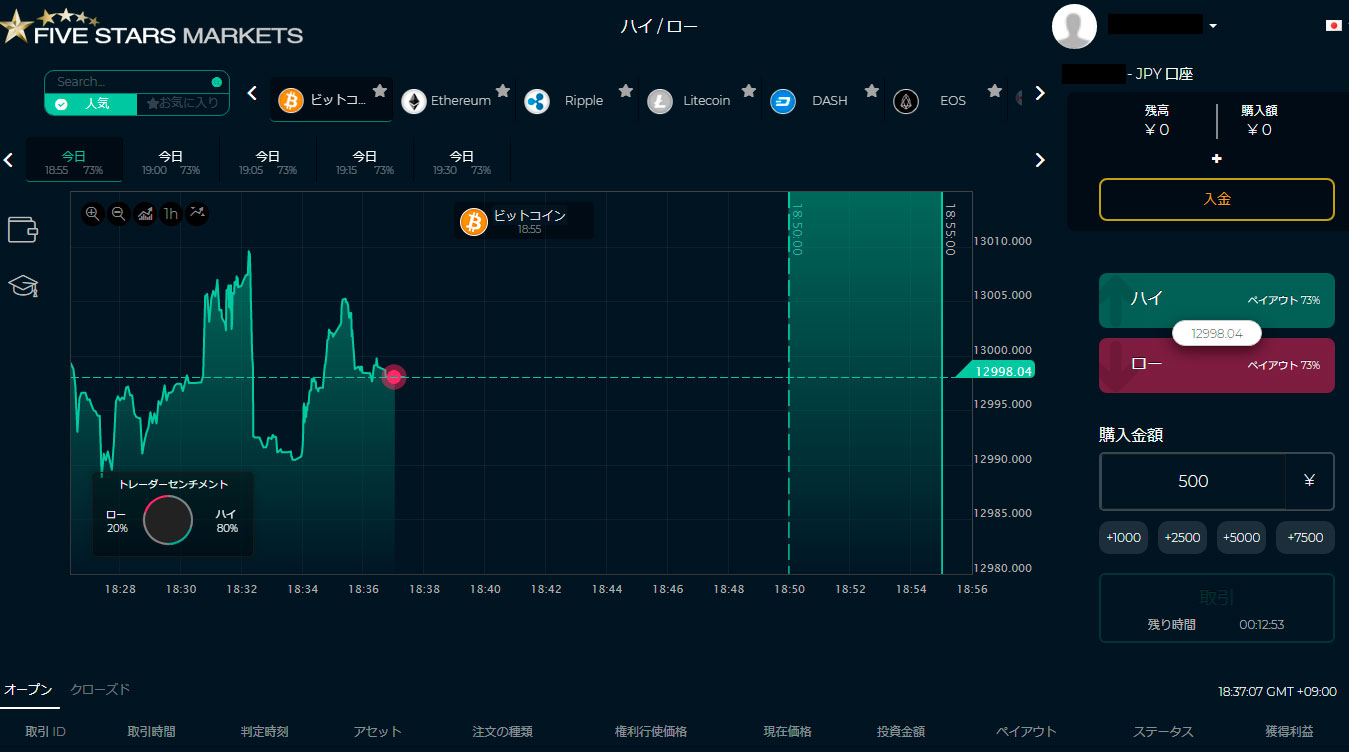Screen dimensions: 1349x752
Task: Zoom in on the chart
Action: (92, 213)
